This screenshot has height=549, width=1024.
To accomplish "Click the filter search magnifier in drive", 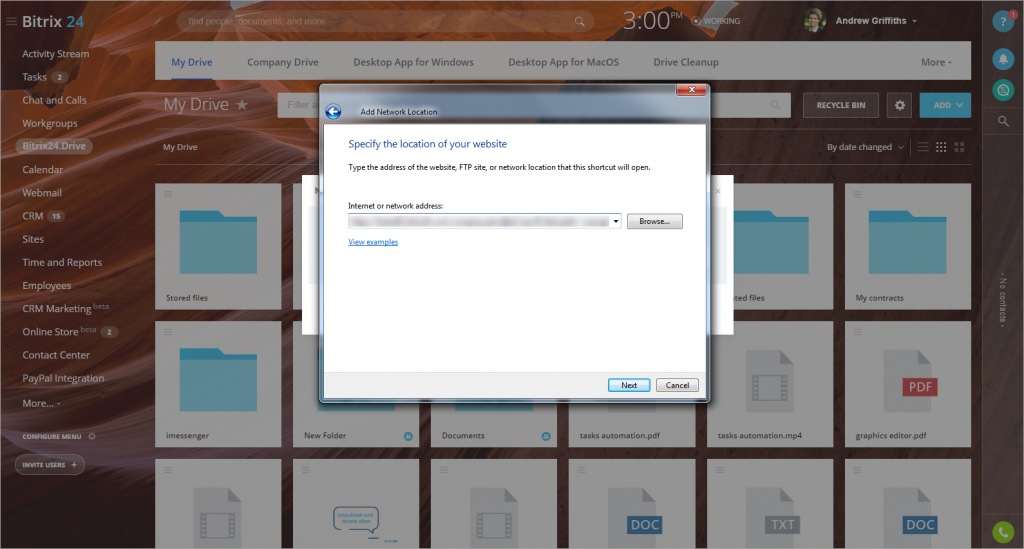I will (775, 105).
